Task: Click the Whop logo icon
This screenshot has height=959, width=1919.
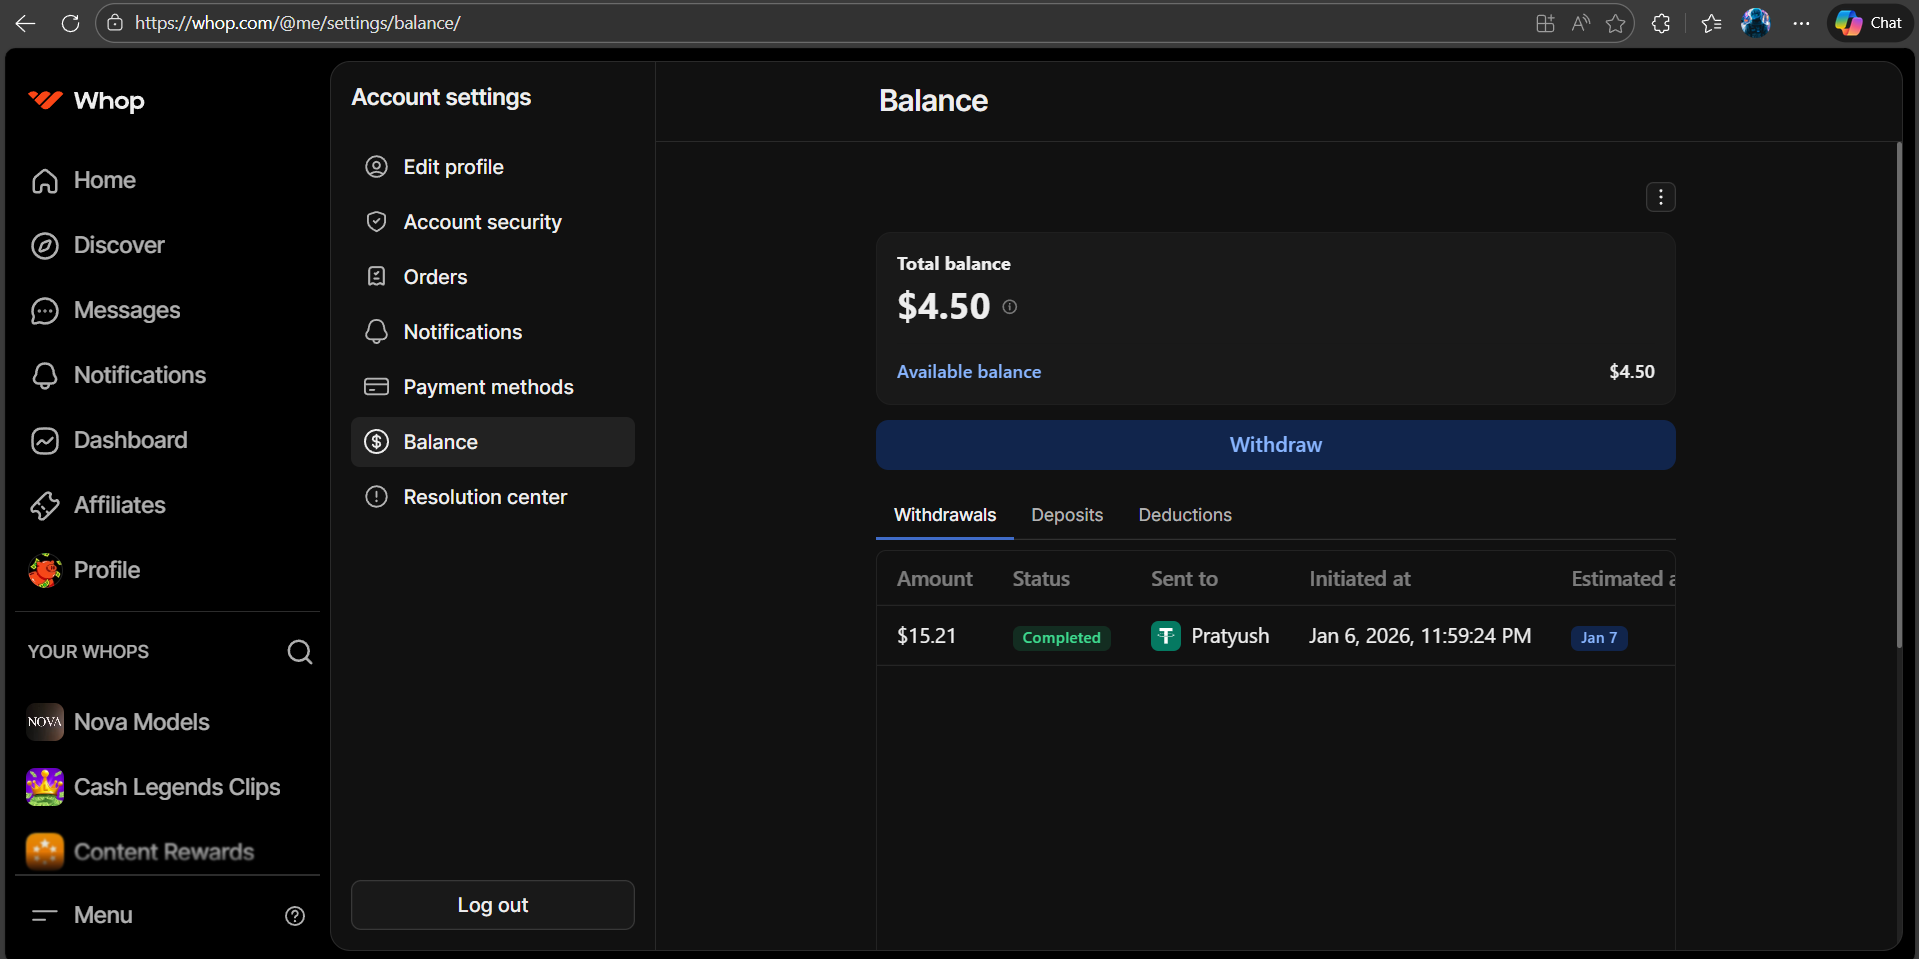Action: click(45, 100)
